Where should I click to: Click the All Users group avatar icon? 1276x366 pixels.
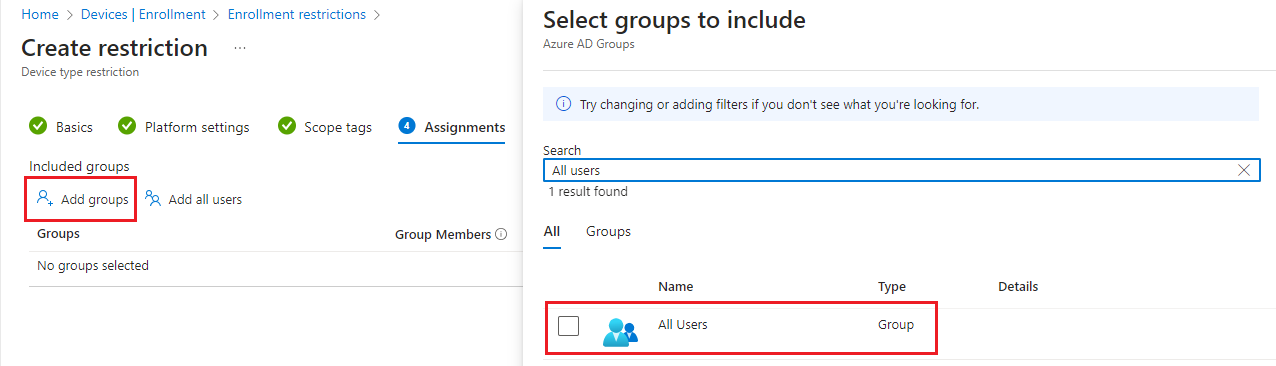[x=620, y=331]
